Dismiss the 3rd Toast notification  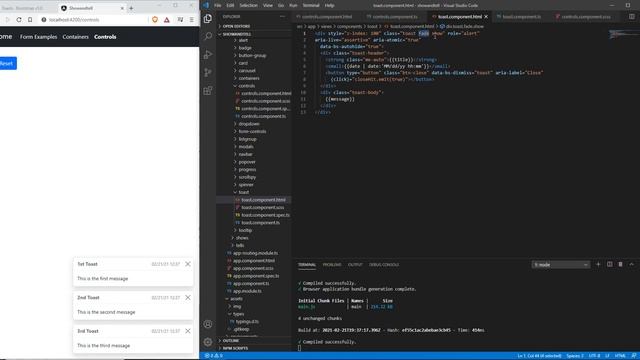pos(188,331)
